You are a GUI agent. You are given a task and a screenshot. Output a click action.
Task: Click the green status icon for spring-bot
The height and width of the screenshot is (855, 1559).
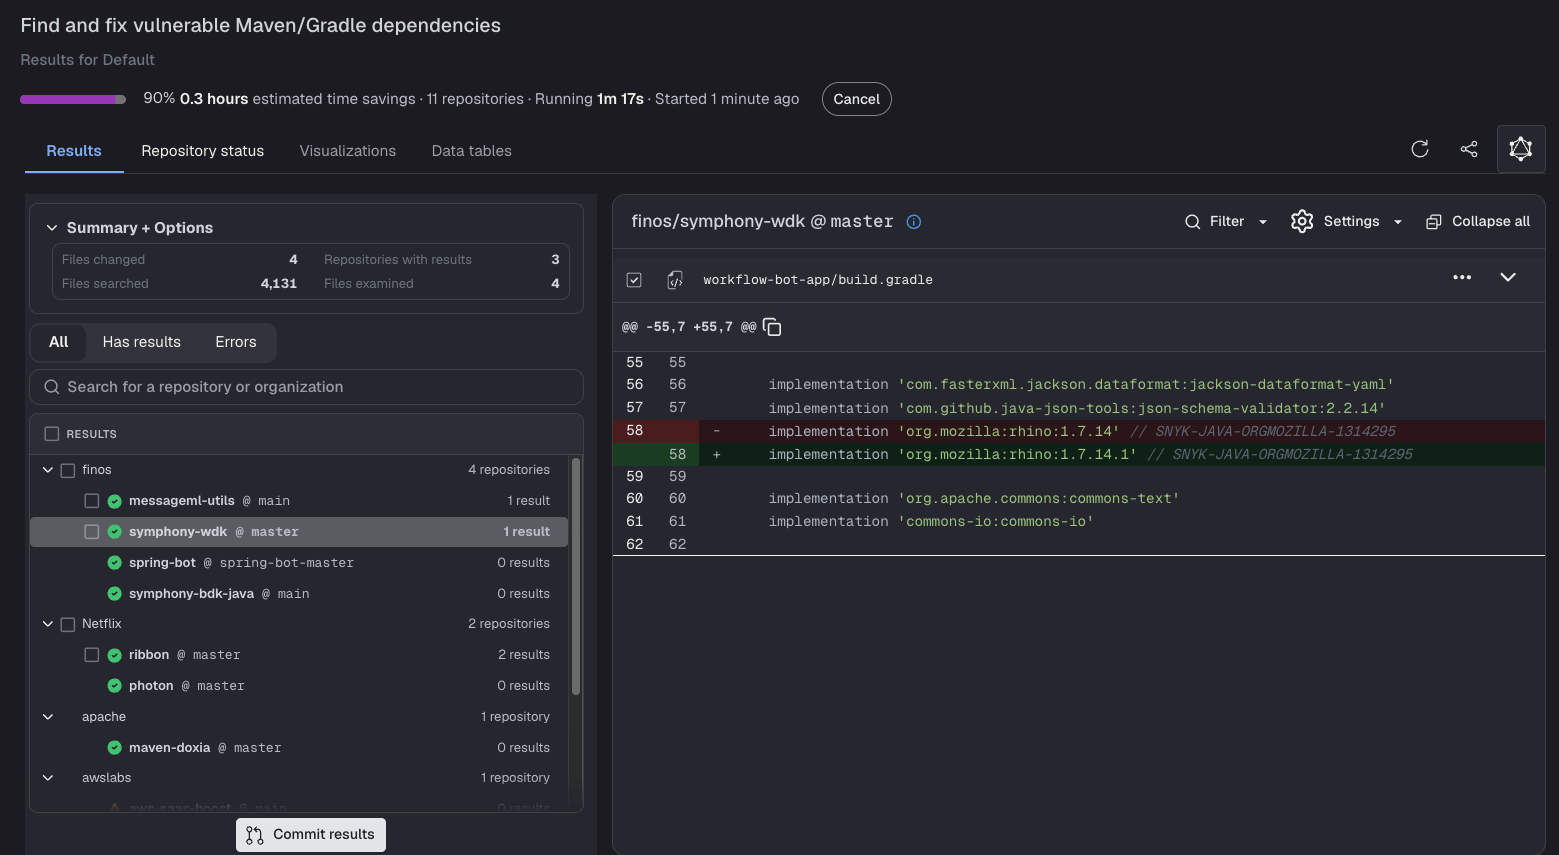[115, 563]
